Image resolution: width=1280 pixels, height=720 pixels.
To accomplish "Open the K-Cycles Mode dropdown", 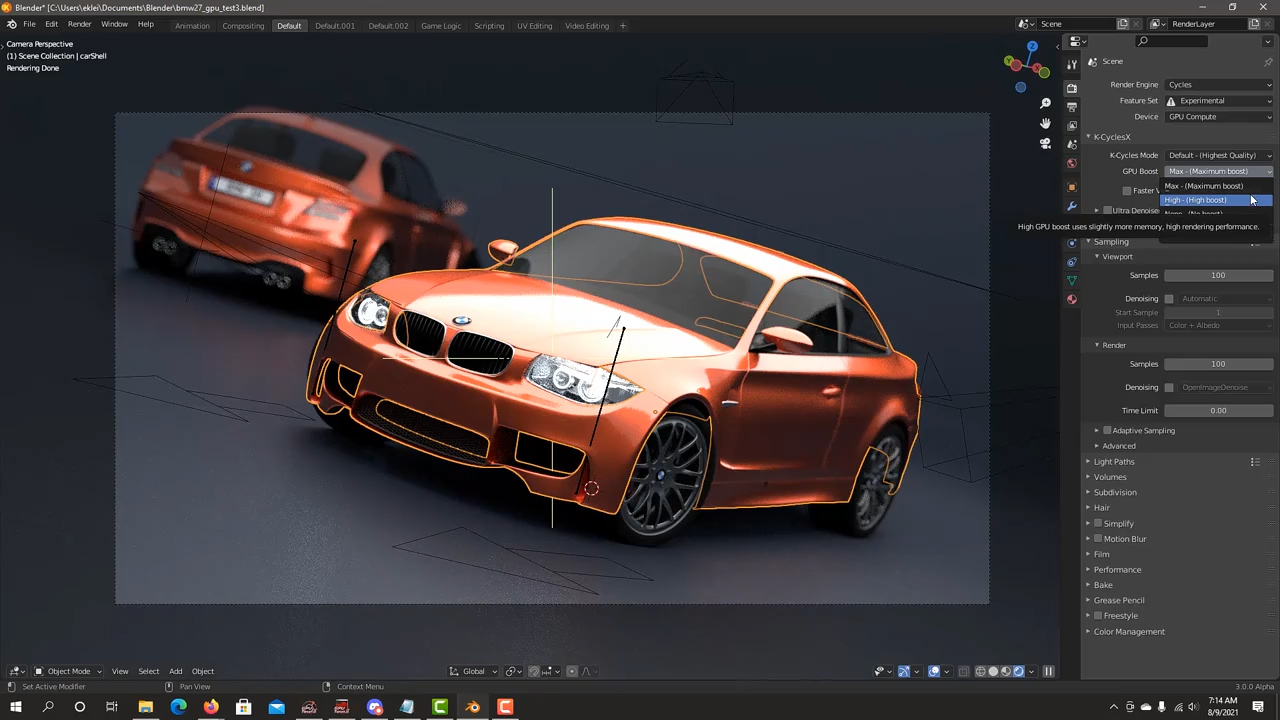I will coord(1219,155).
